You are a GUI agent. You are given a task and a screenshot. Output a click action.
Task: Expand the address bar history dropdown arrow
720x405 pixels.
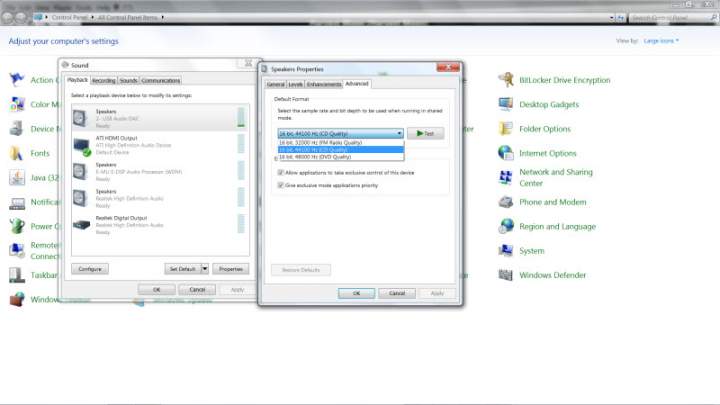pos(612,18)
